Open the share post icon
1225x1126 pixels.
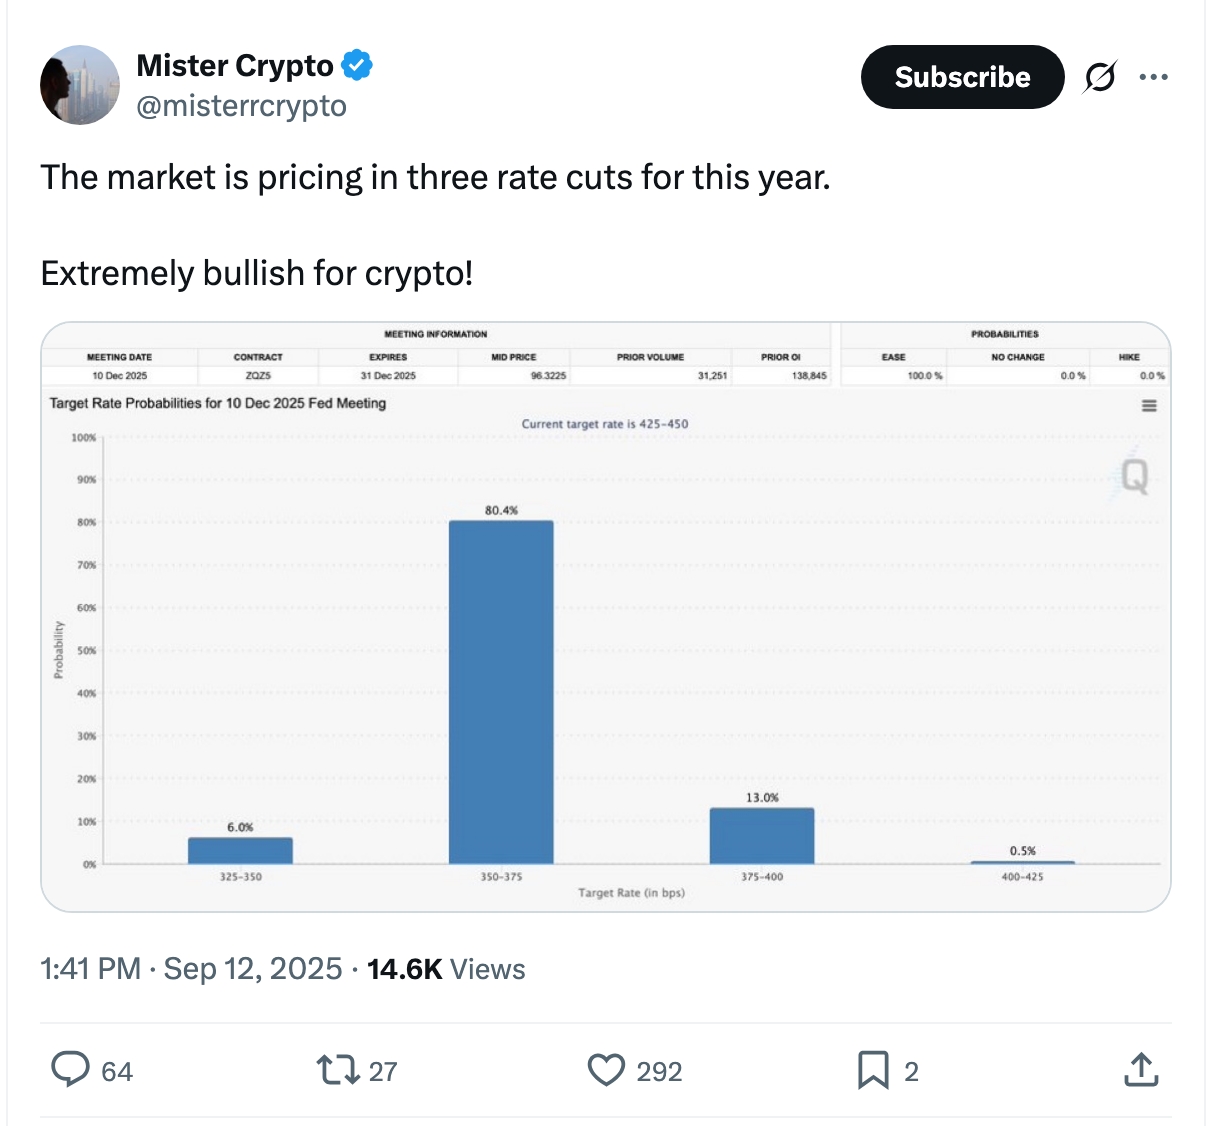point(1141,1070)
